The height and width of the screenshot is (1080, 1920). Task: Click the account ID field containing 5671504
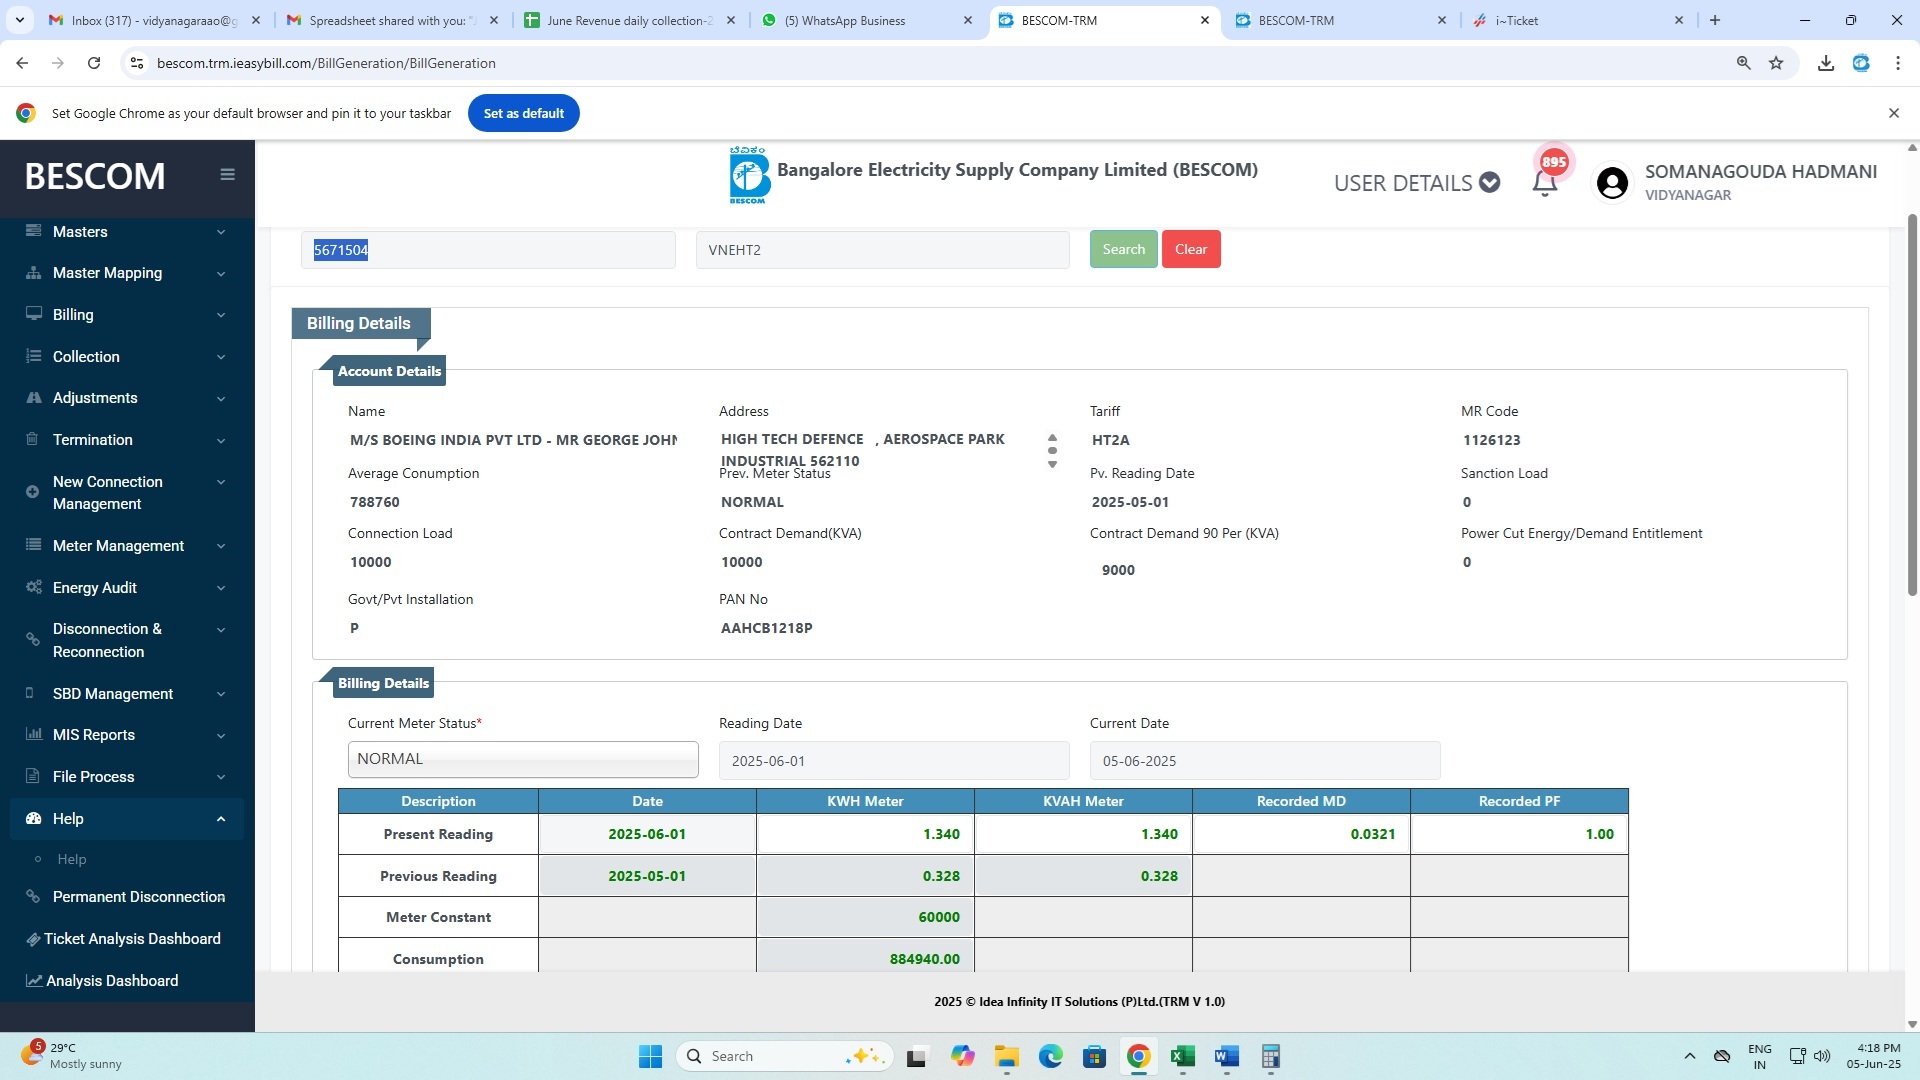(x=488, y=250)
